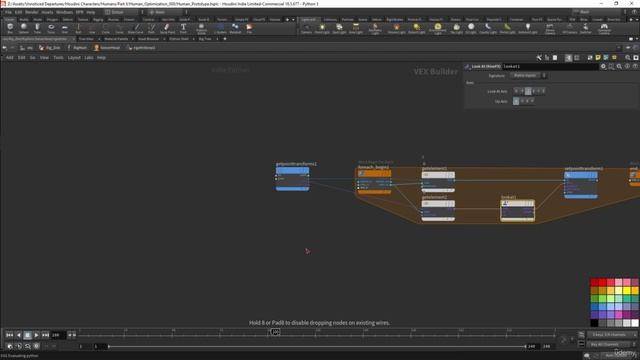The height and width of the screenshot is (360, 640).
Task: Add a Volume Light from the shelf
Action: tap(396, 28)
